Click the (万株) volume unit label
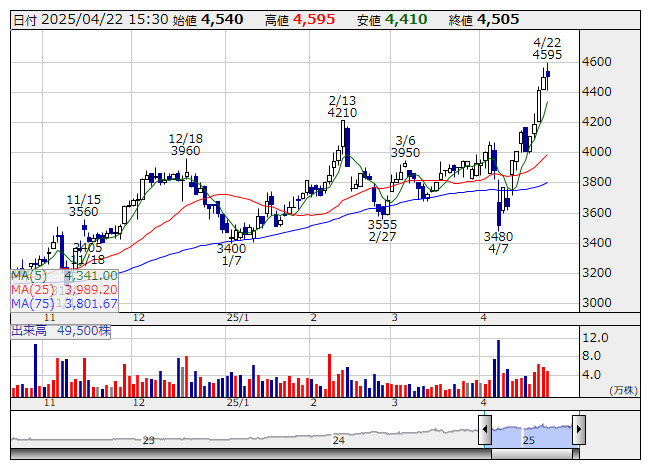 [x=623, y=390]
